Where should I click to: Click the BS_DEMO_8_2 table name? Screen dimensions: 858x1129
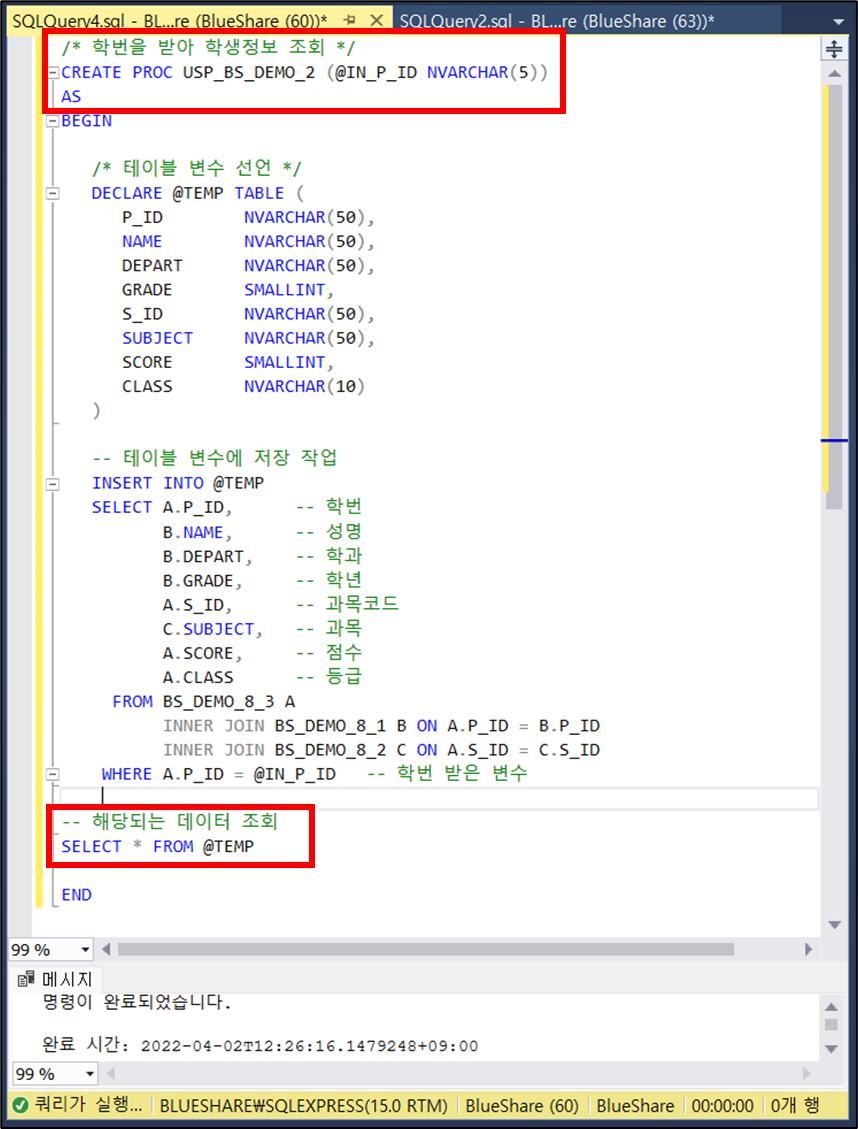330,750
